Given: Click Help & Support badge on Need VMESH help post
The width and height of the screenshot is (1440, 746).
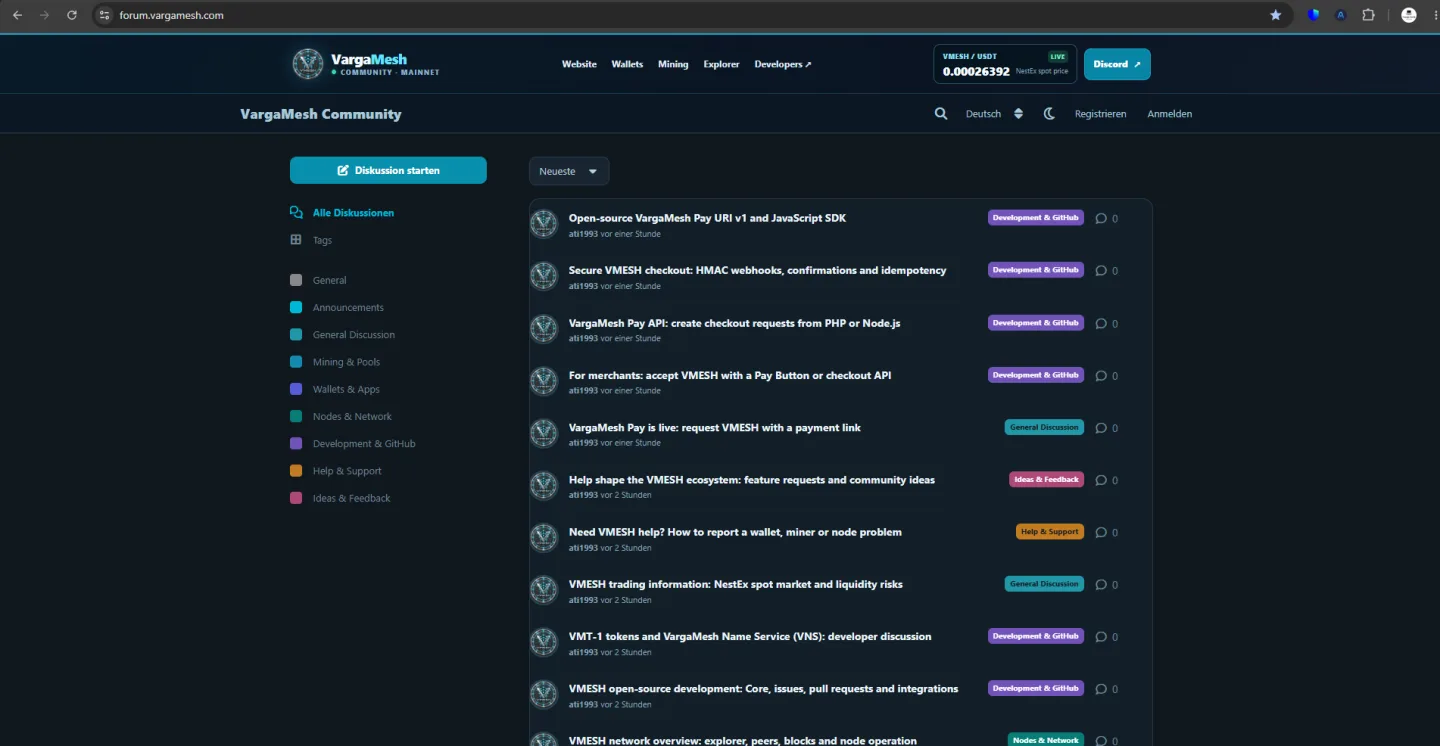Looking at the screenshot, I should (x=1050, y=532).
